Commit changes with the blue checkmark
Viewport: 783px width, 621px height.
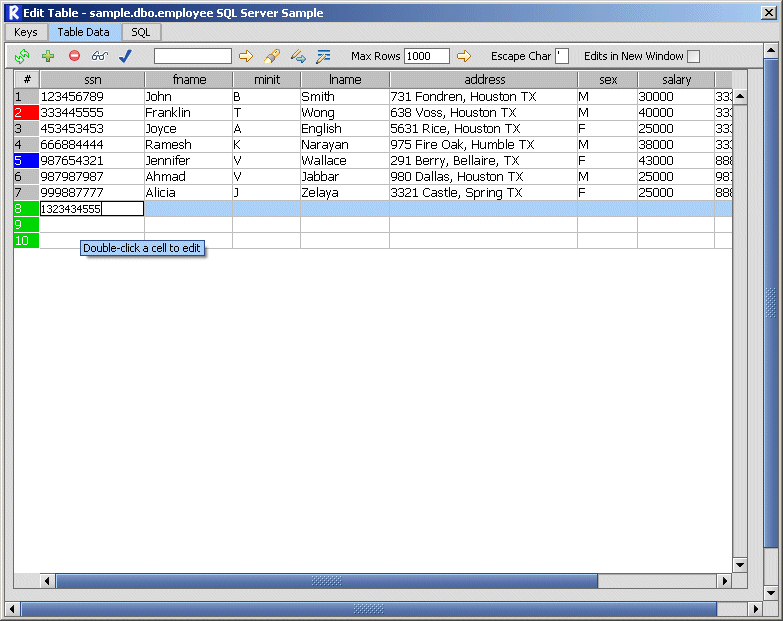coord(125,56)
